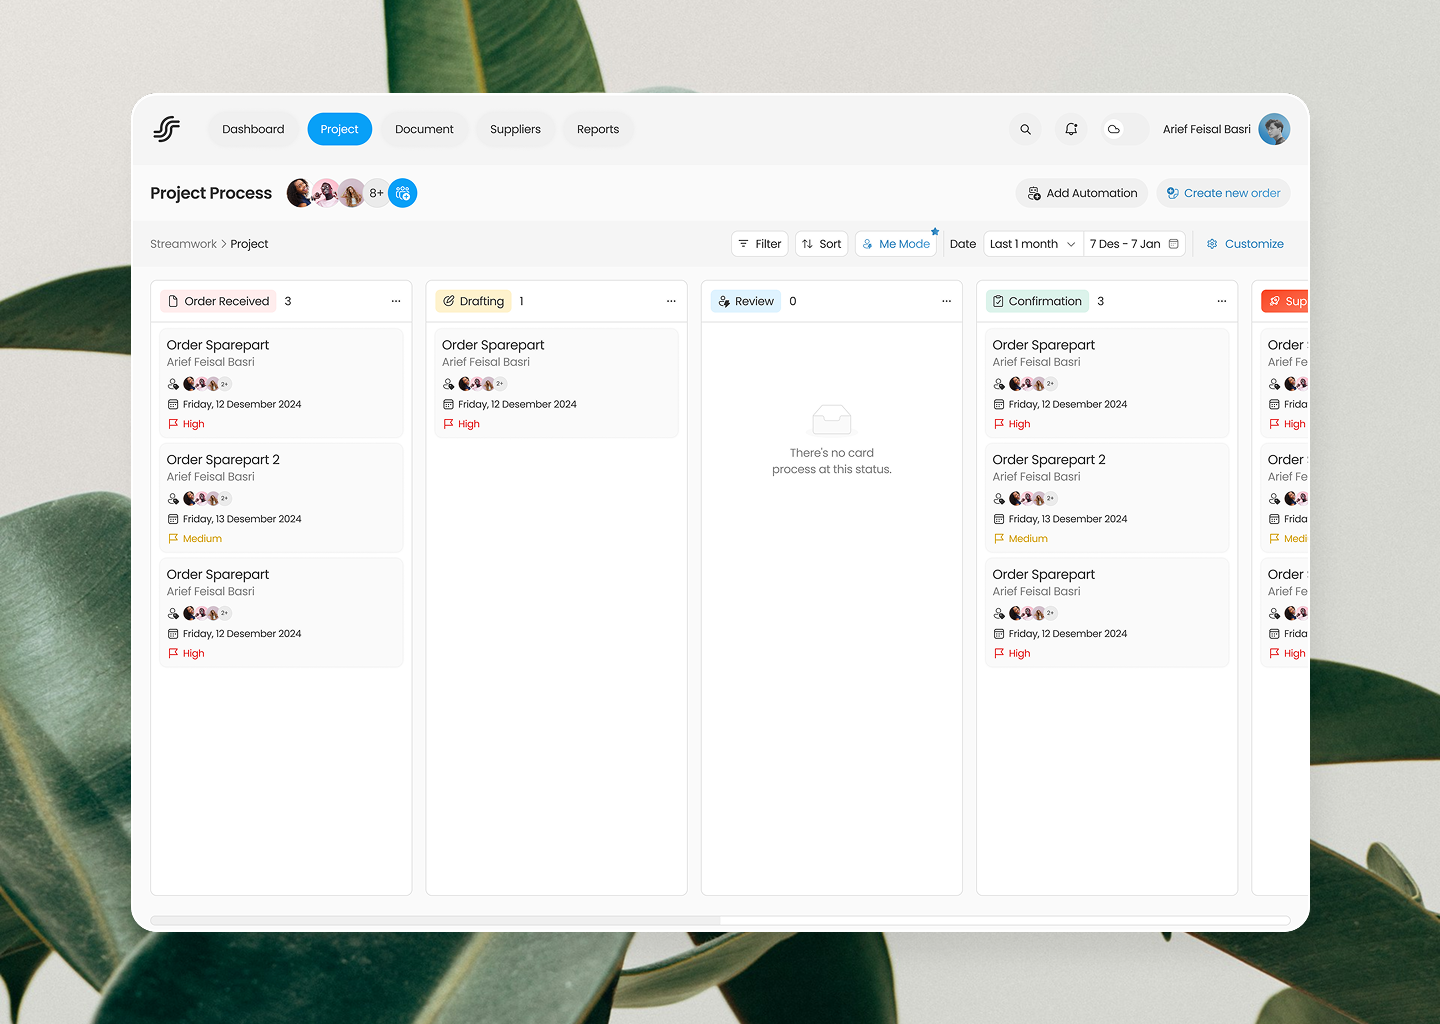Go to Suppliers tab
The width and height of the screenshot is (1440, 1024).
point(515,129)
